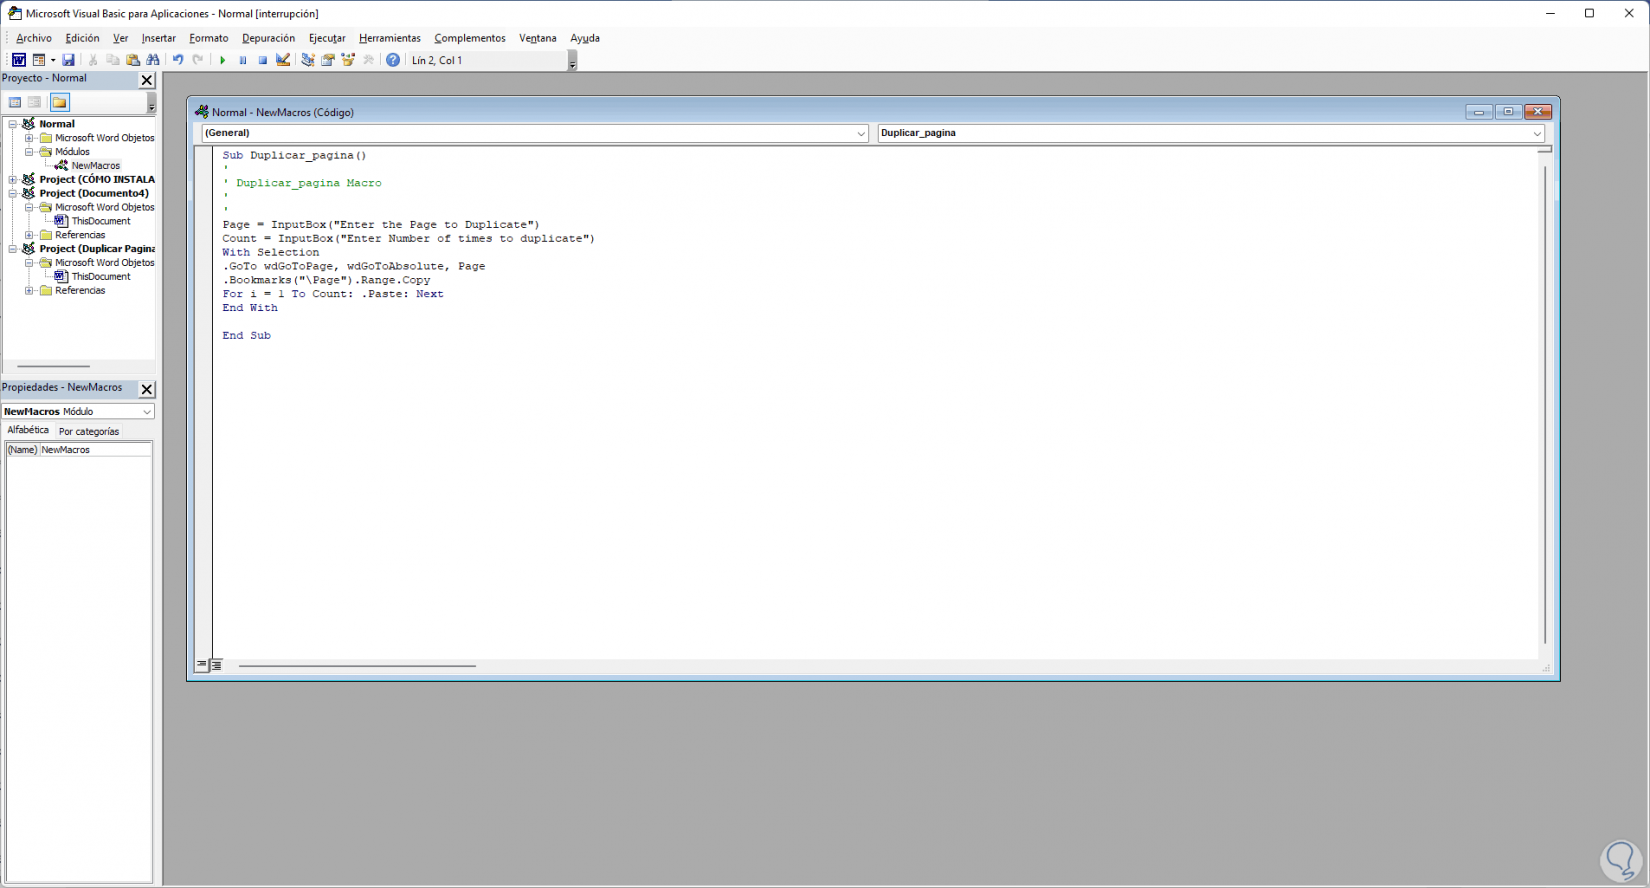1650x888 pixels.
Task: Close the Propiedades - NewMacros panel
Action: point(147,389)
